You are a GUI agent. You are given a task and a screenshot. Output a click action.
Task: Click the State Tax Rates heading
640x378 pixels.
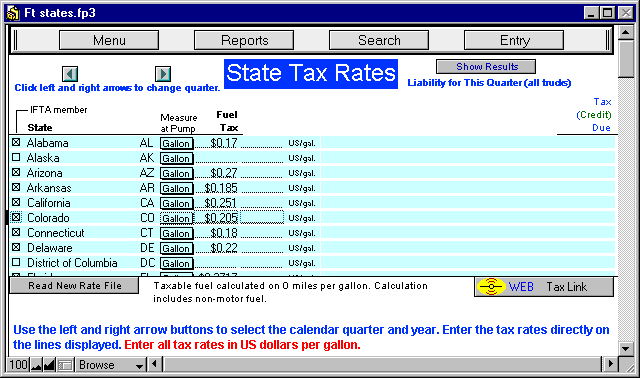[311, 74]
